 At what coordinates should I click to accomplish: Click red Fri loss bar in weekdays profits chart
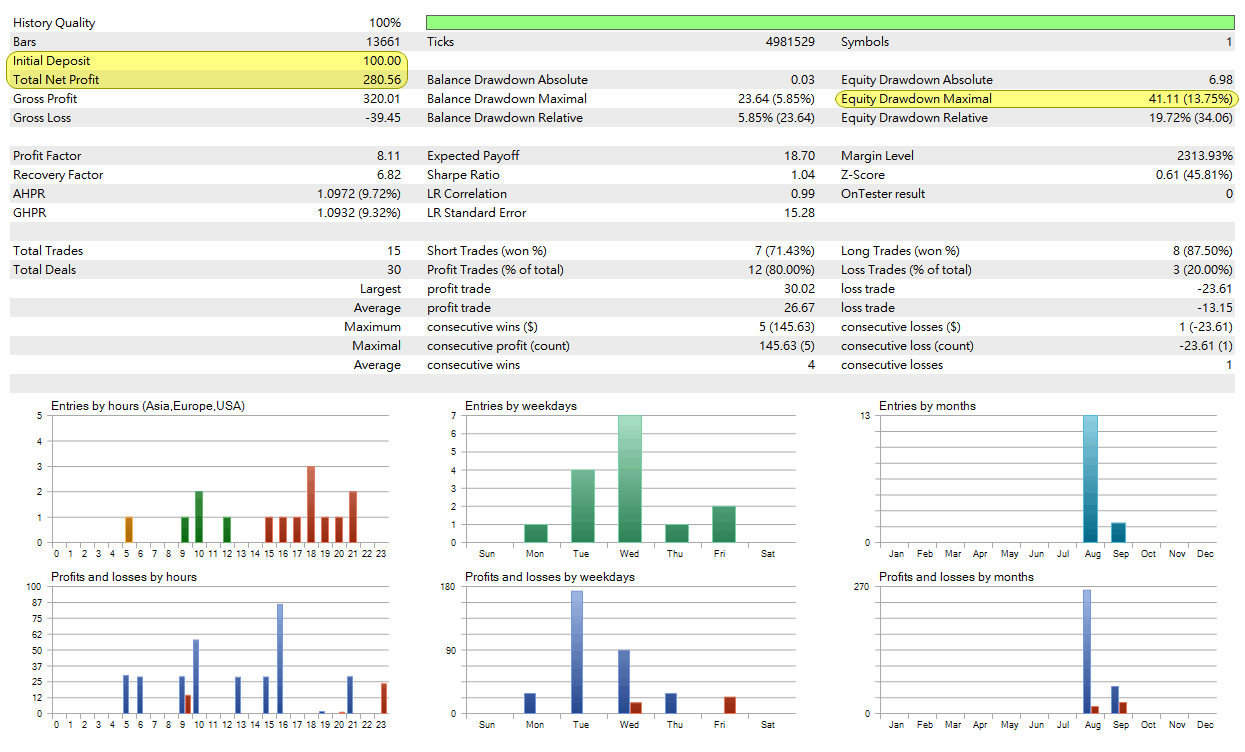click(729, 705)
